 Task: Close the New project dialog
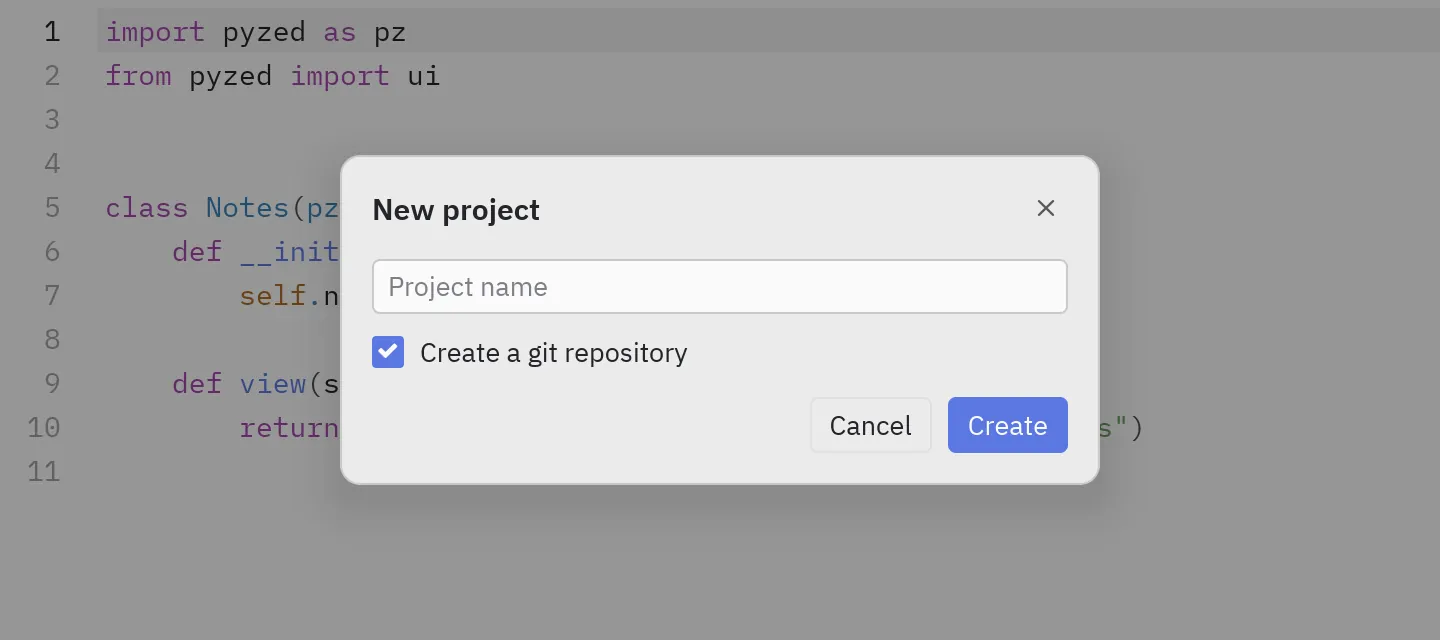click(x=1046, y=208)
